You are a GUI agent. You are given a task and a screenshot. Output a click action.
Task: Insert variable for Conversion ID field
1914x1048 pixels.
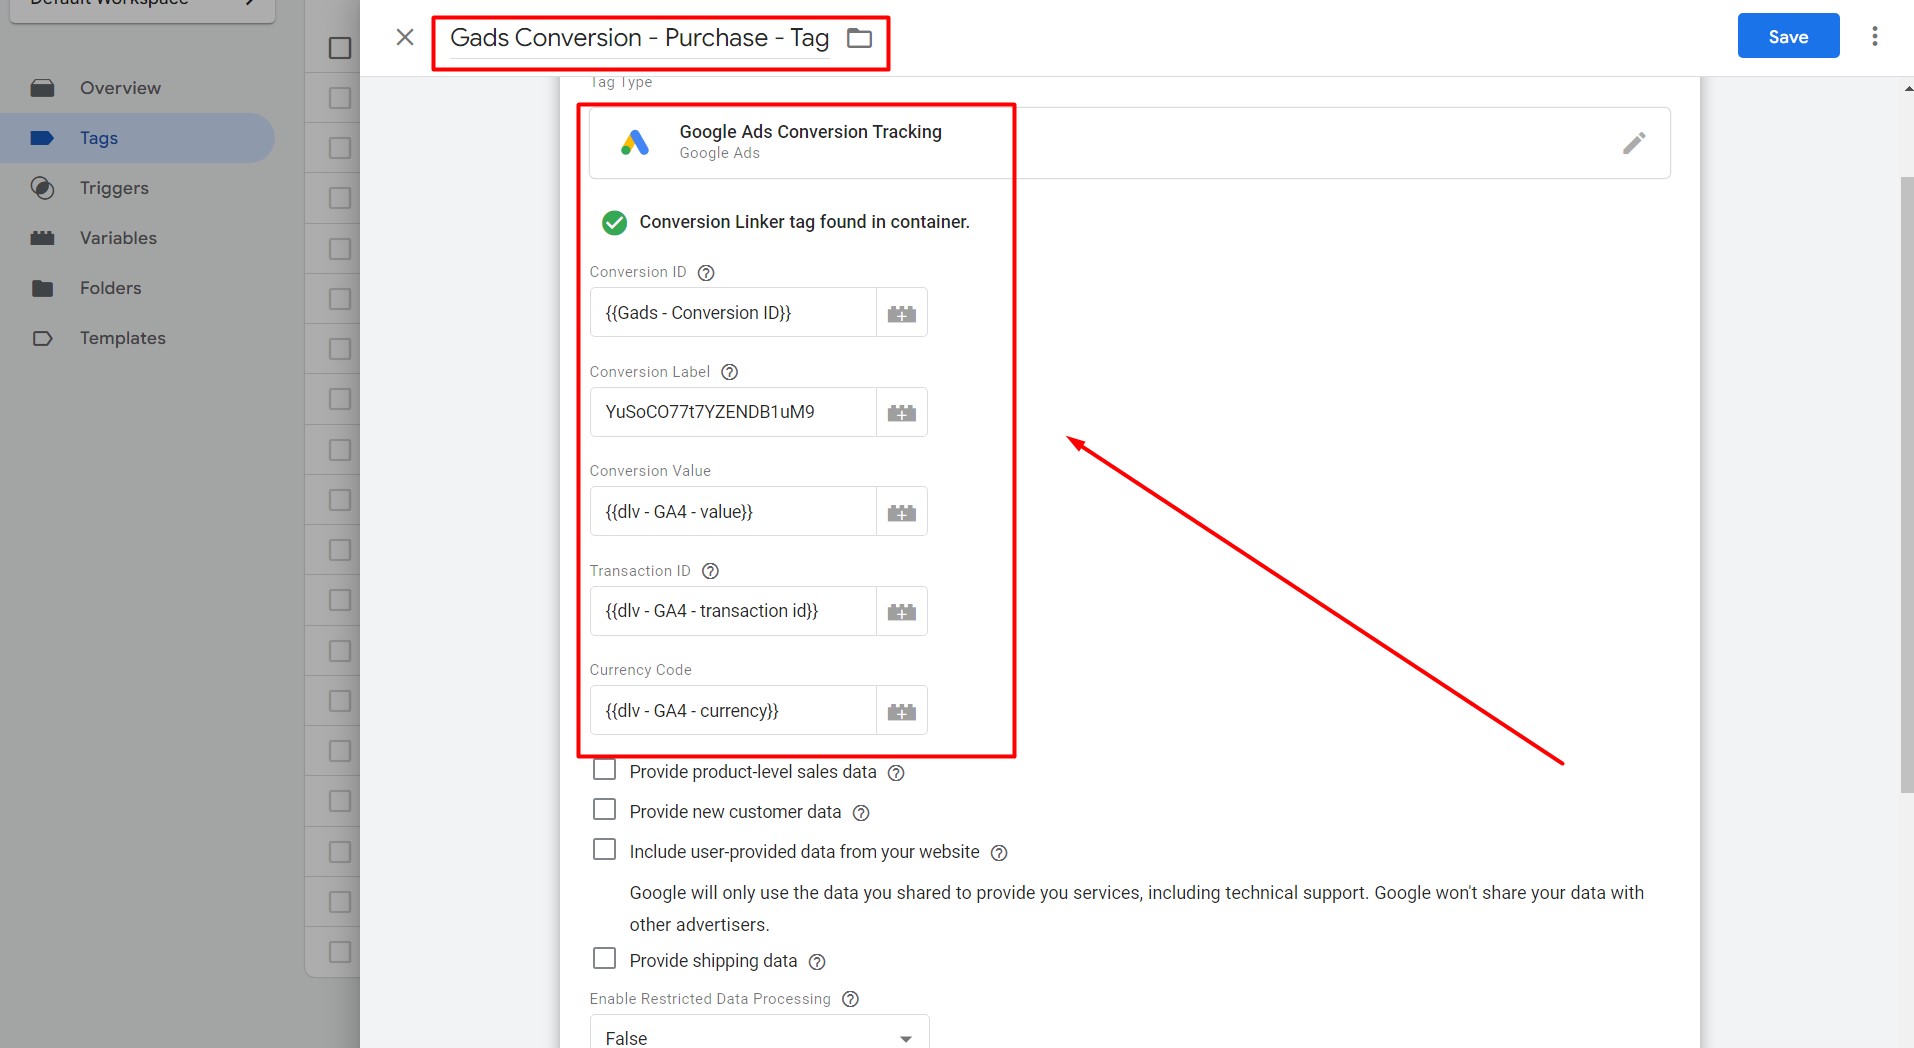click(x=902, y=313)
